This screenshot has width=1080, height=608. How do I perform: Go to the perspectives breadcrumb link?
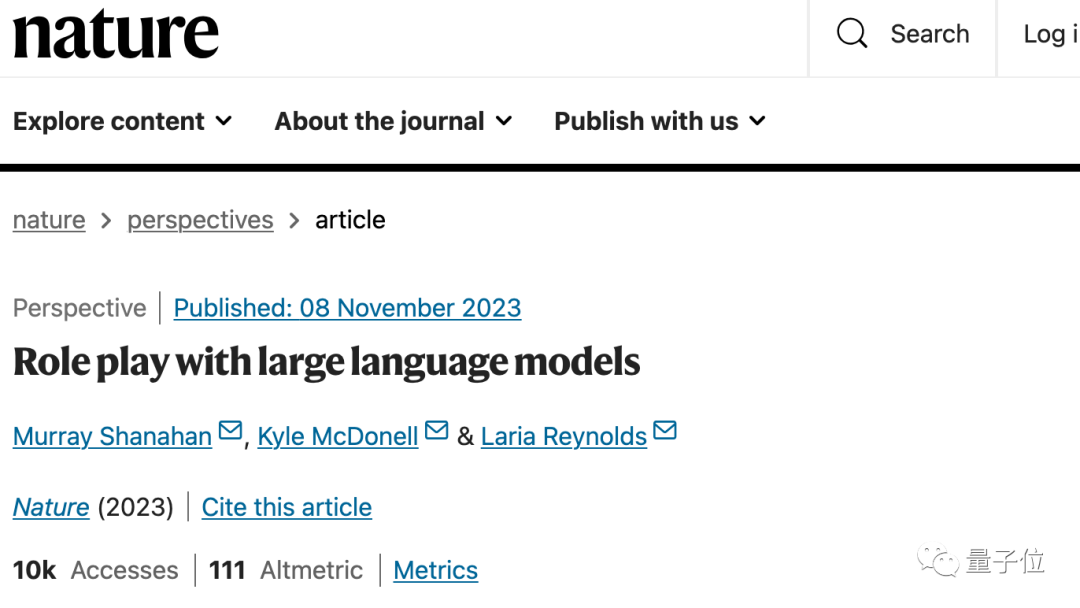(x=200, y=220)
